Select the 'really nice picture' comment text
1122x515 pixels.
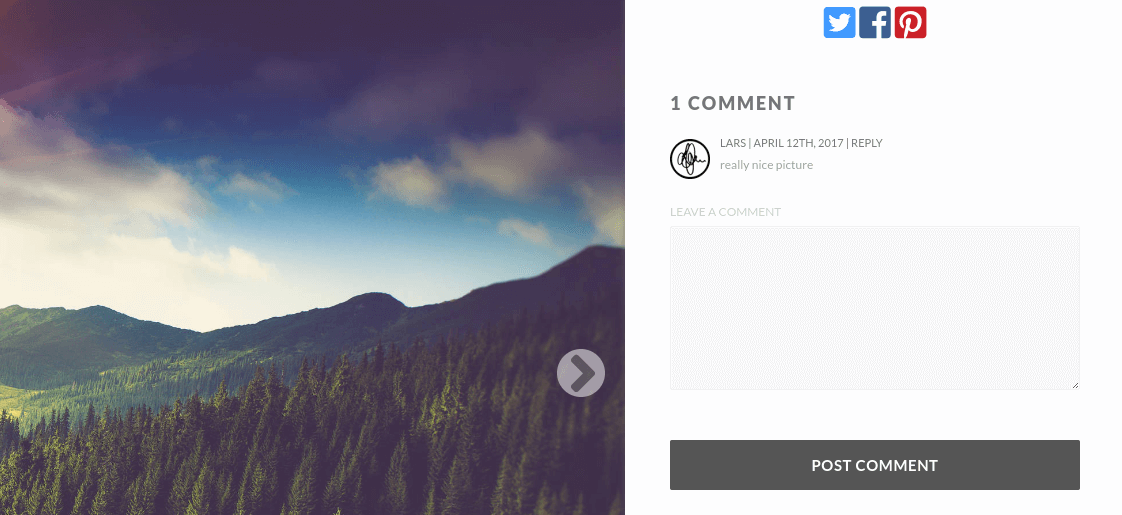[766, 165]
